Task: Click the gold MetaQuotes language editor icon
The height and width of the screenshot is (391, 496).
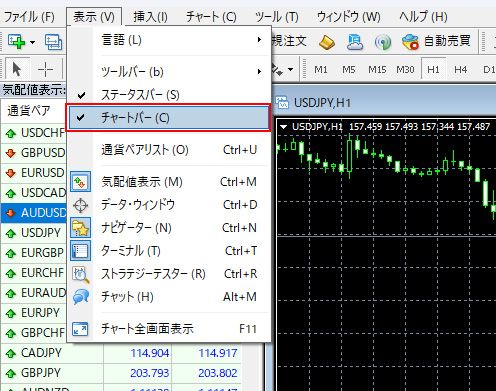Action: [327, 42]
